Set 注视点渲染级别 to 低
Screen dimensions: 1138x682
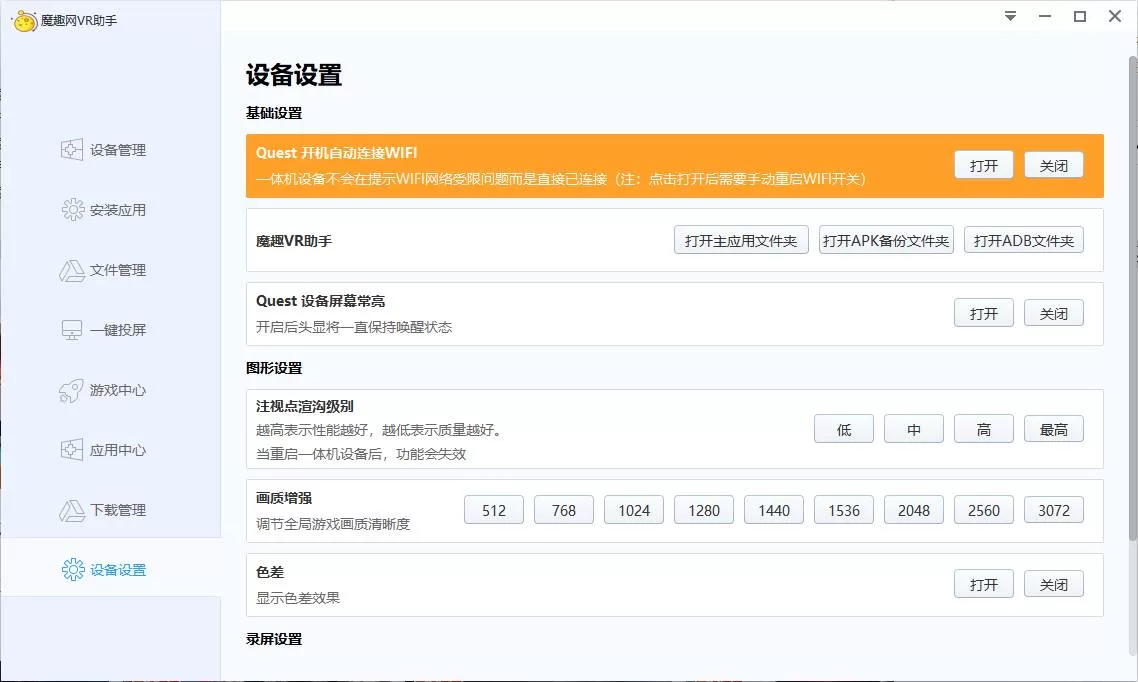point(843,430)
